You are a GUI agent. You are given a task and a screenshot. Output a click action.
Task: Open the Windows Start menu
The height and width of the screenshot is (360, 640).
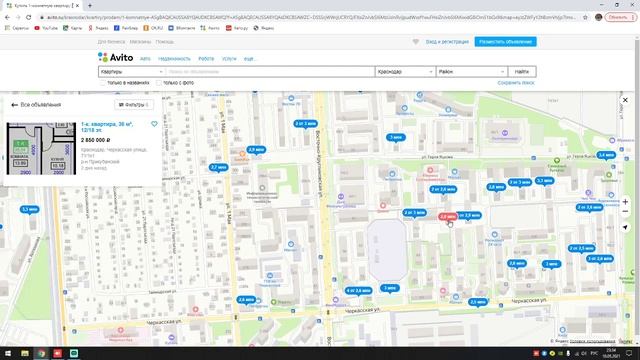(8, 353)
